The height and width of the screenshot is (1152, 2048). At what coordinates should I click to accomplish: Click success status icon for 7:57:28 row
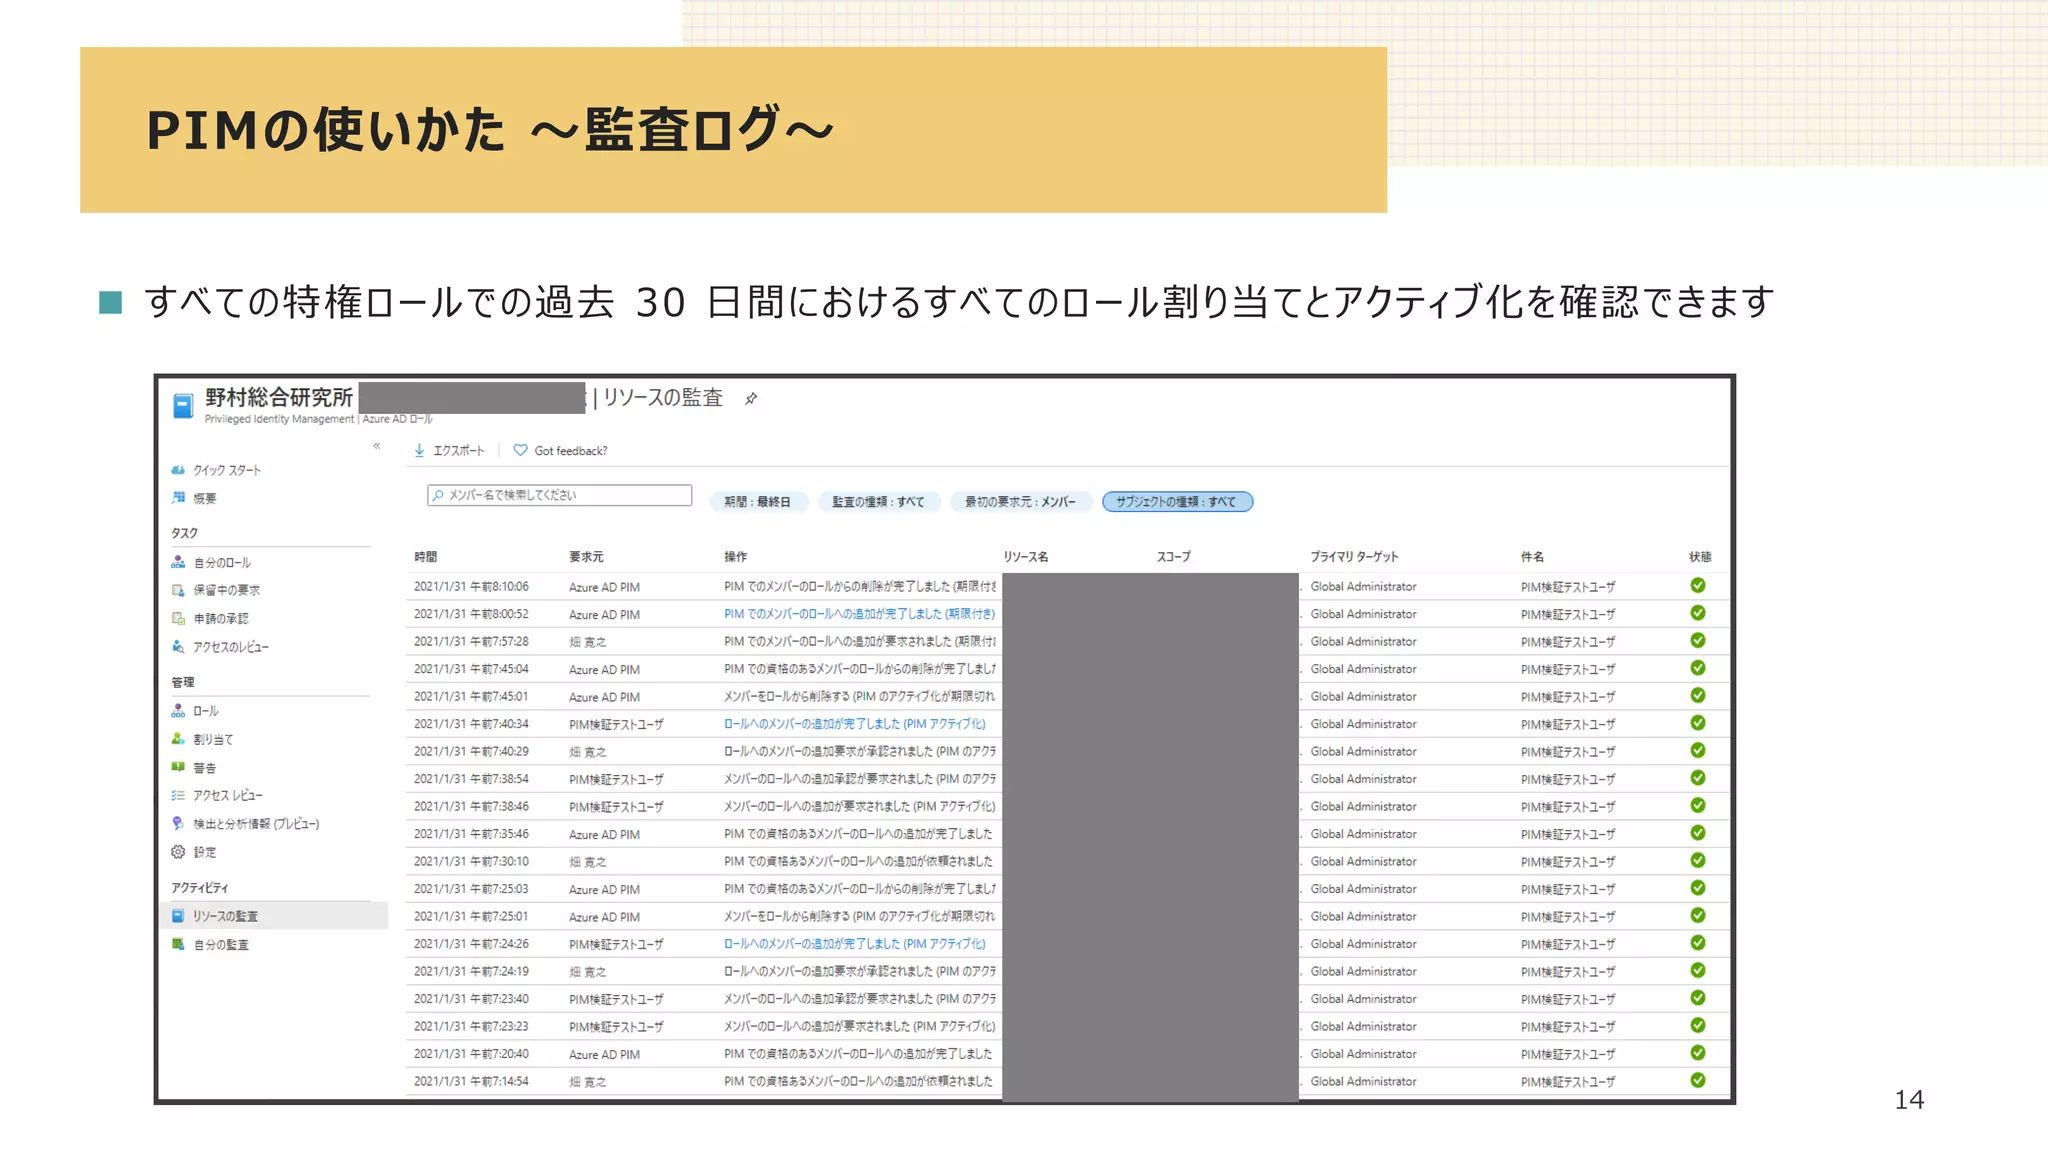click(1698, 641)
